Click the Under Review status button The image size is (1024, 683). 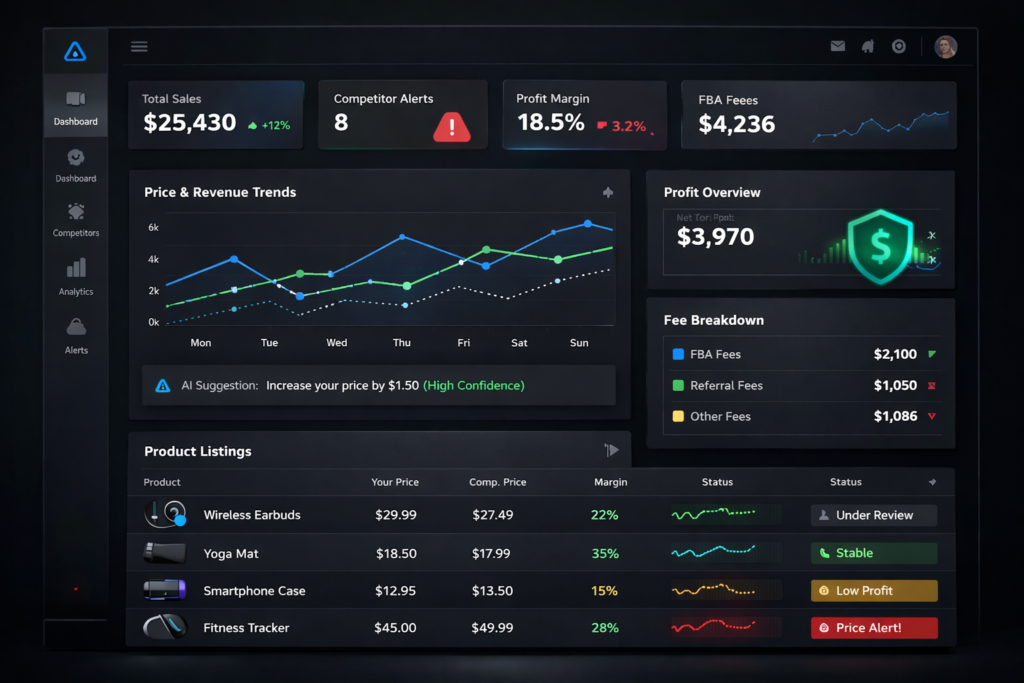click(873, 515)
